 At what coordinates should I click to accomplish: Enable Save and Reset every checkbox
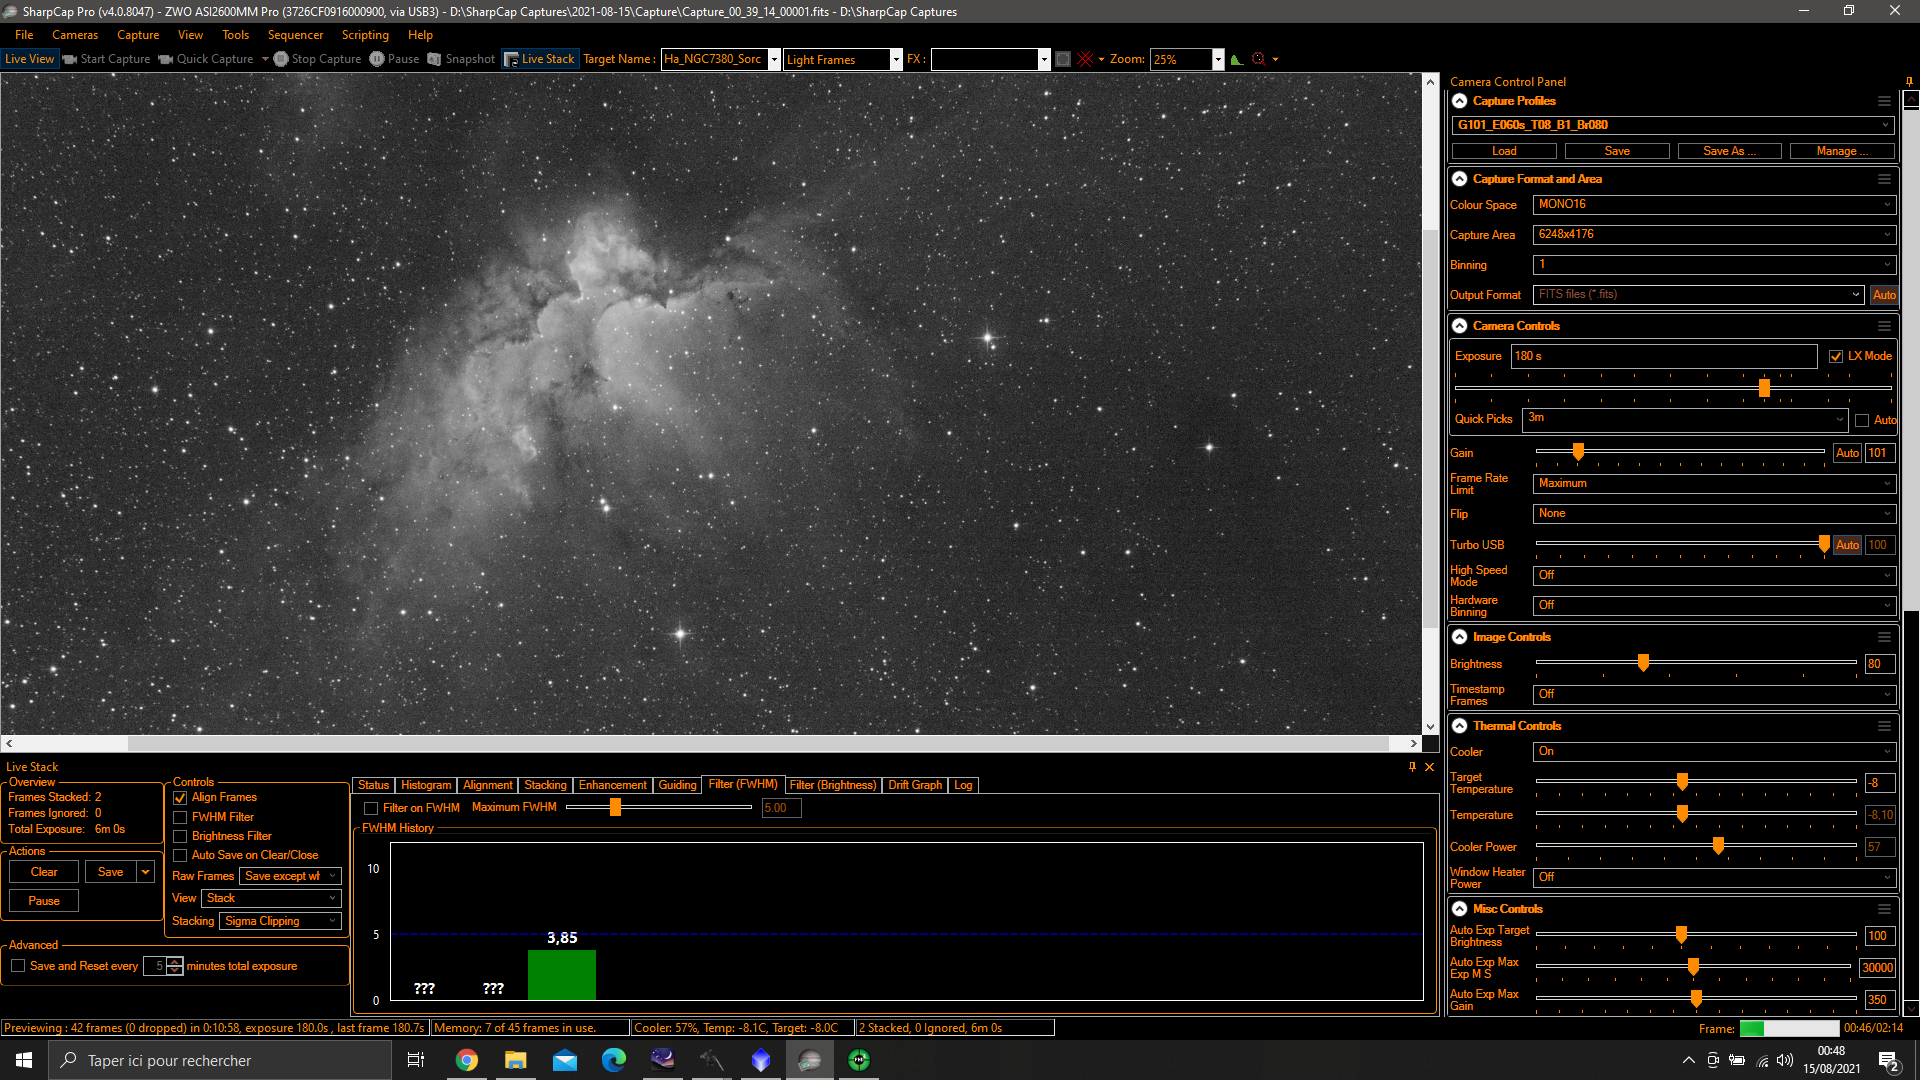pyautogui.click(x=18, y=966)
